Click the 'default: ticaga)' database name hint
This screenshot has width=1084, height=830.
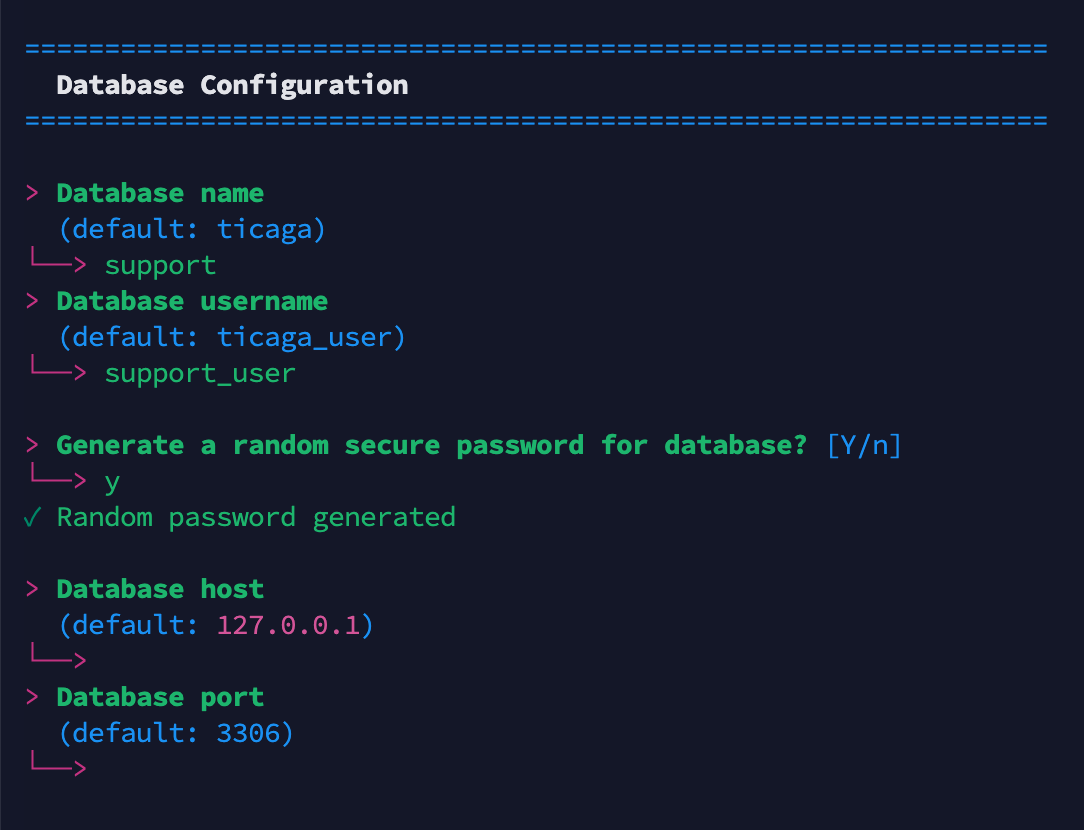(x=192, y=230)
